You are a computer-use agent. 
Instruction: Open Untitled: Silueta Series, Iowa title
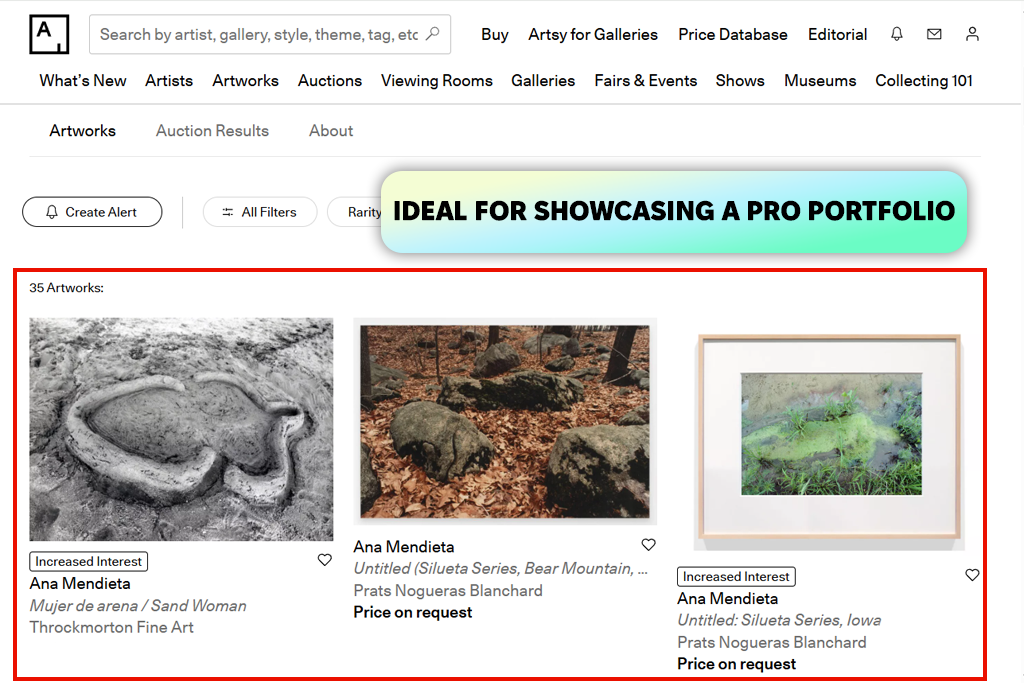click(x=779, y=620)
